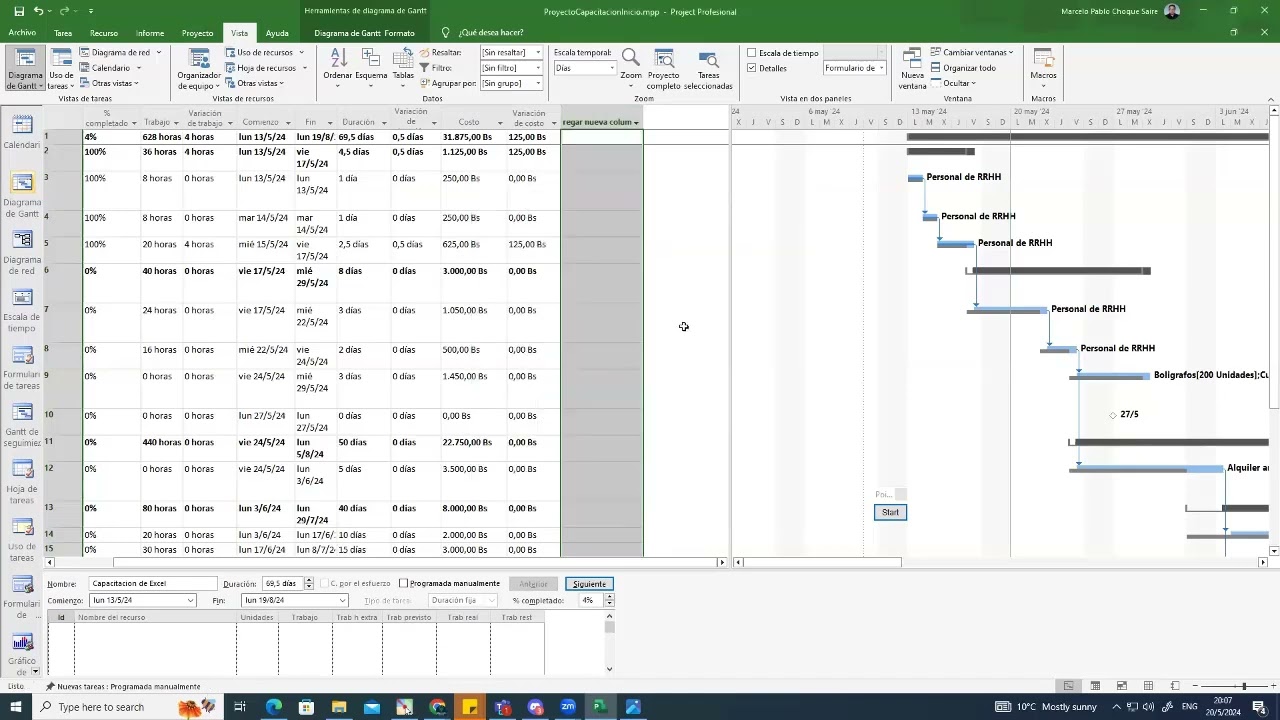
Task: Expand the Sin grupo group dropdown
Action: tap(537, 83)
